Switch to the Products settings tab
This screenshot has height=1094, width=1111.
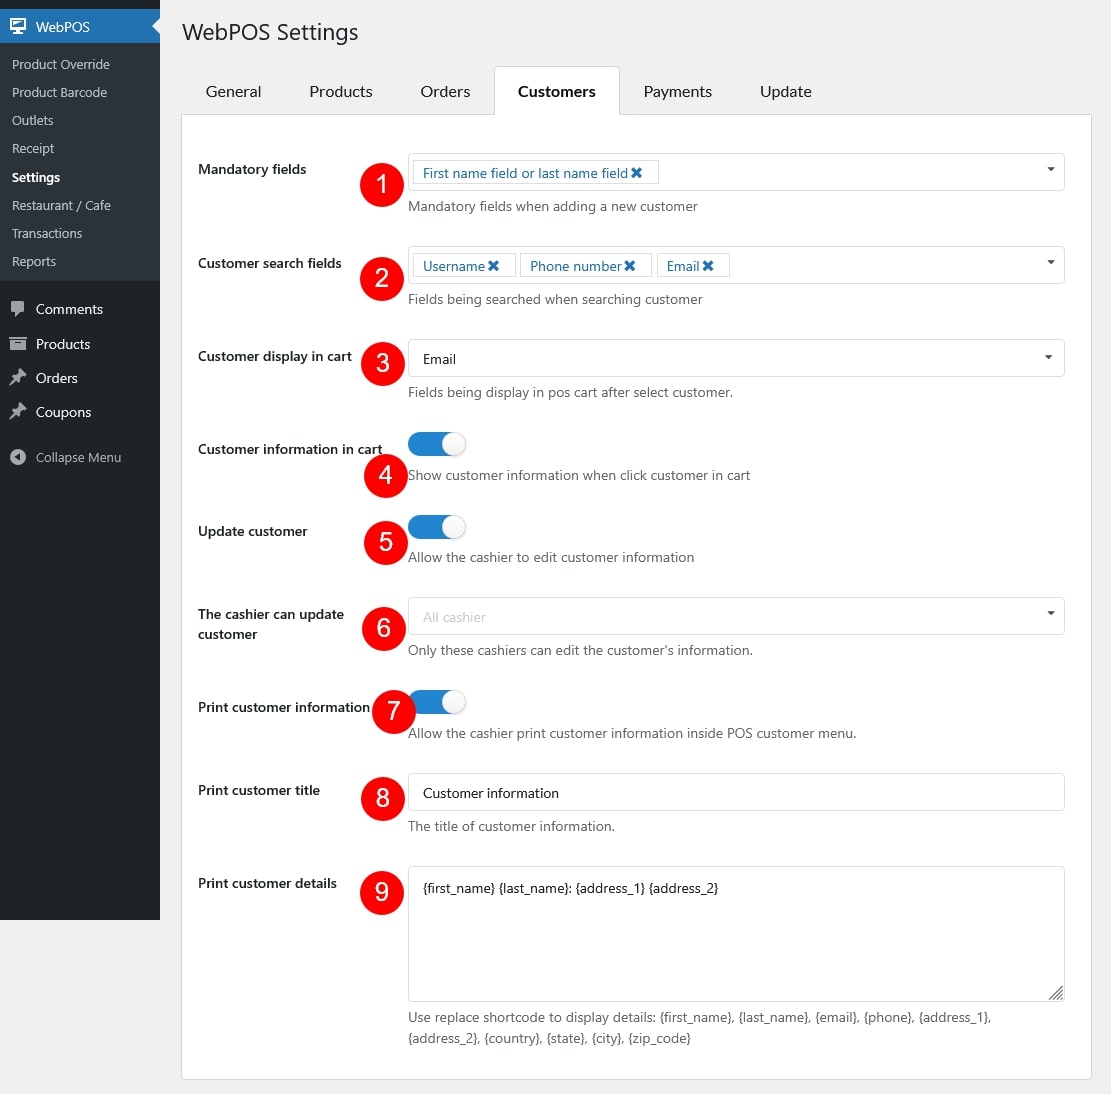tap(341, 91)
